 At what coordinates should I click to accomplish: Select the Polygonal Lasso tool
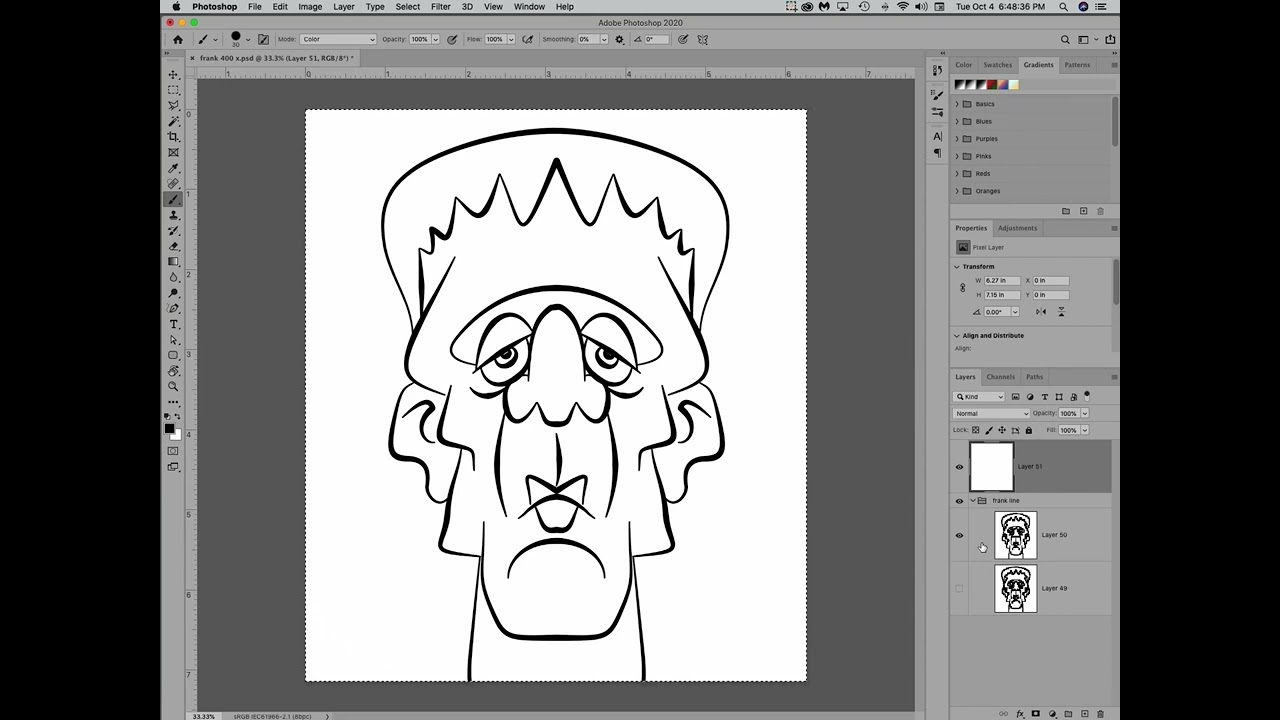click(173, 106)
